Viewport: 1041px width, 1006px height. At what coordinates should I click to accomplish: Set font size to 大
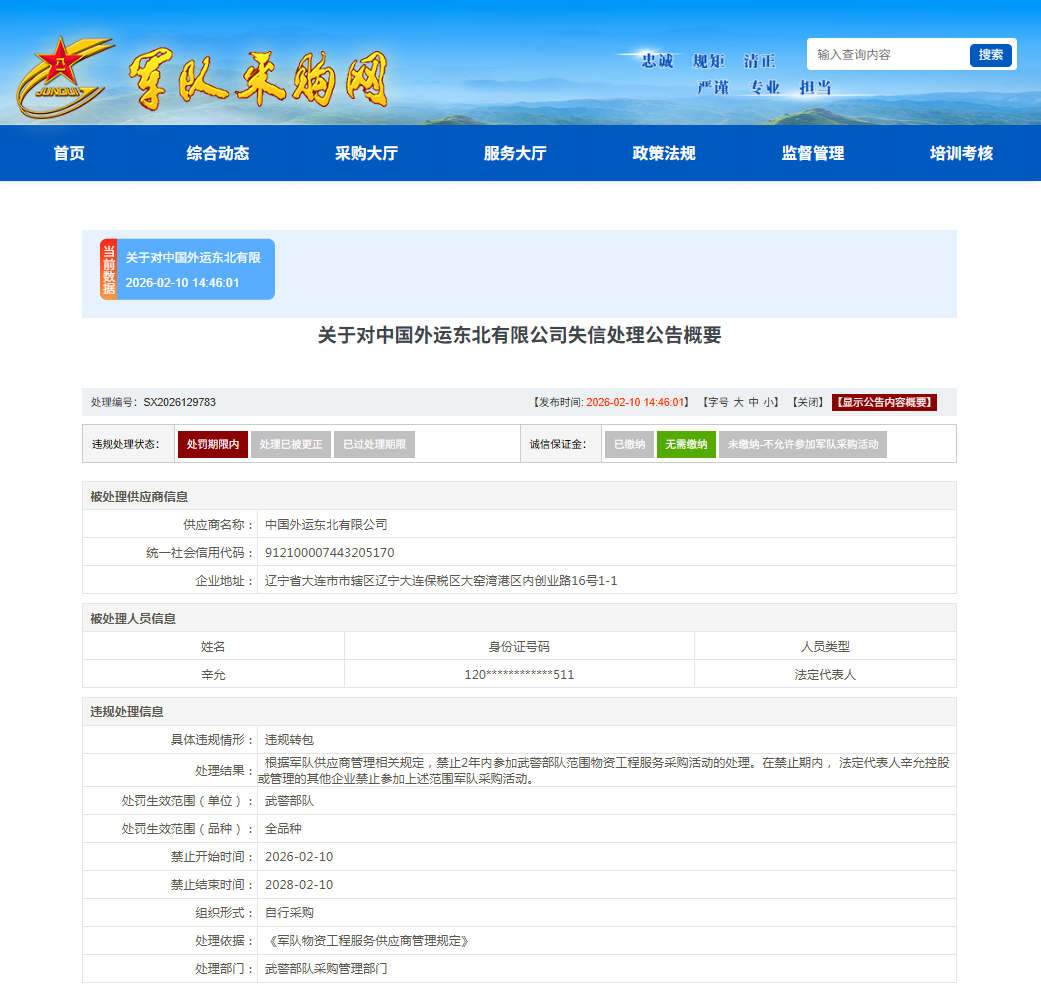(x=739, y=400)
